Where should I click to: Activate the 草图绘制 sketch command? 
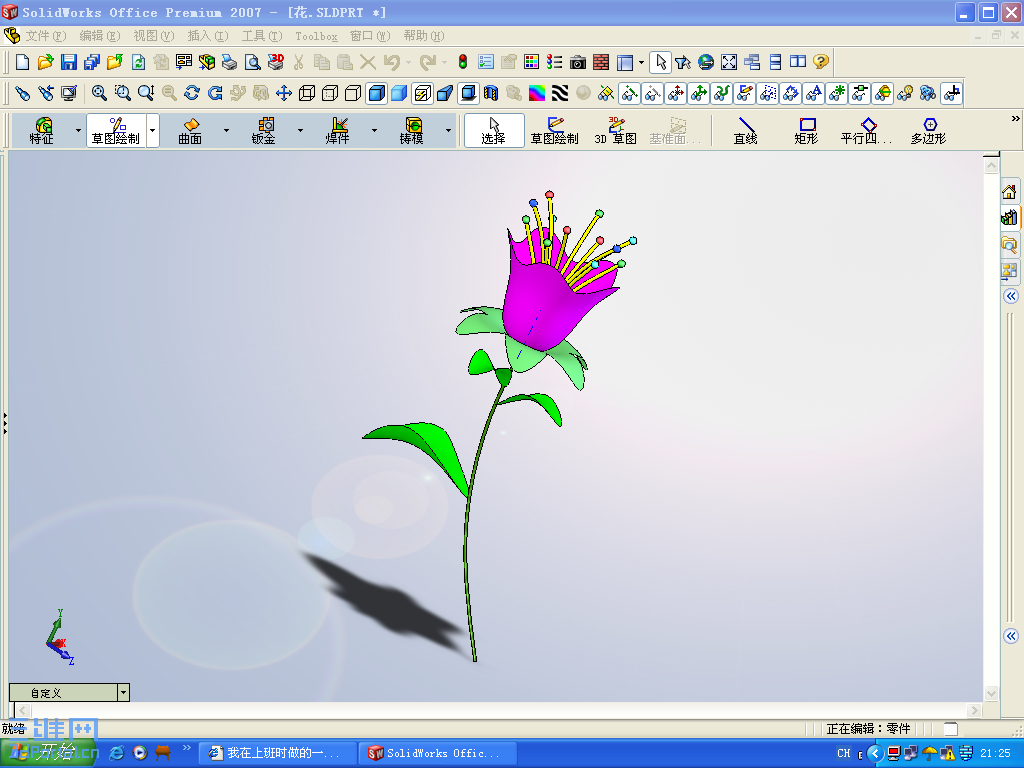click(556, 131)
